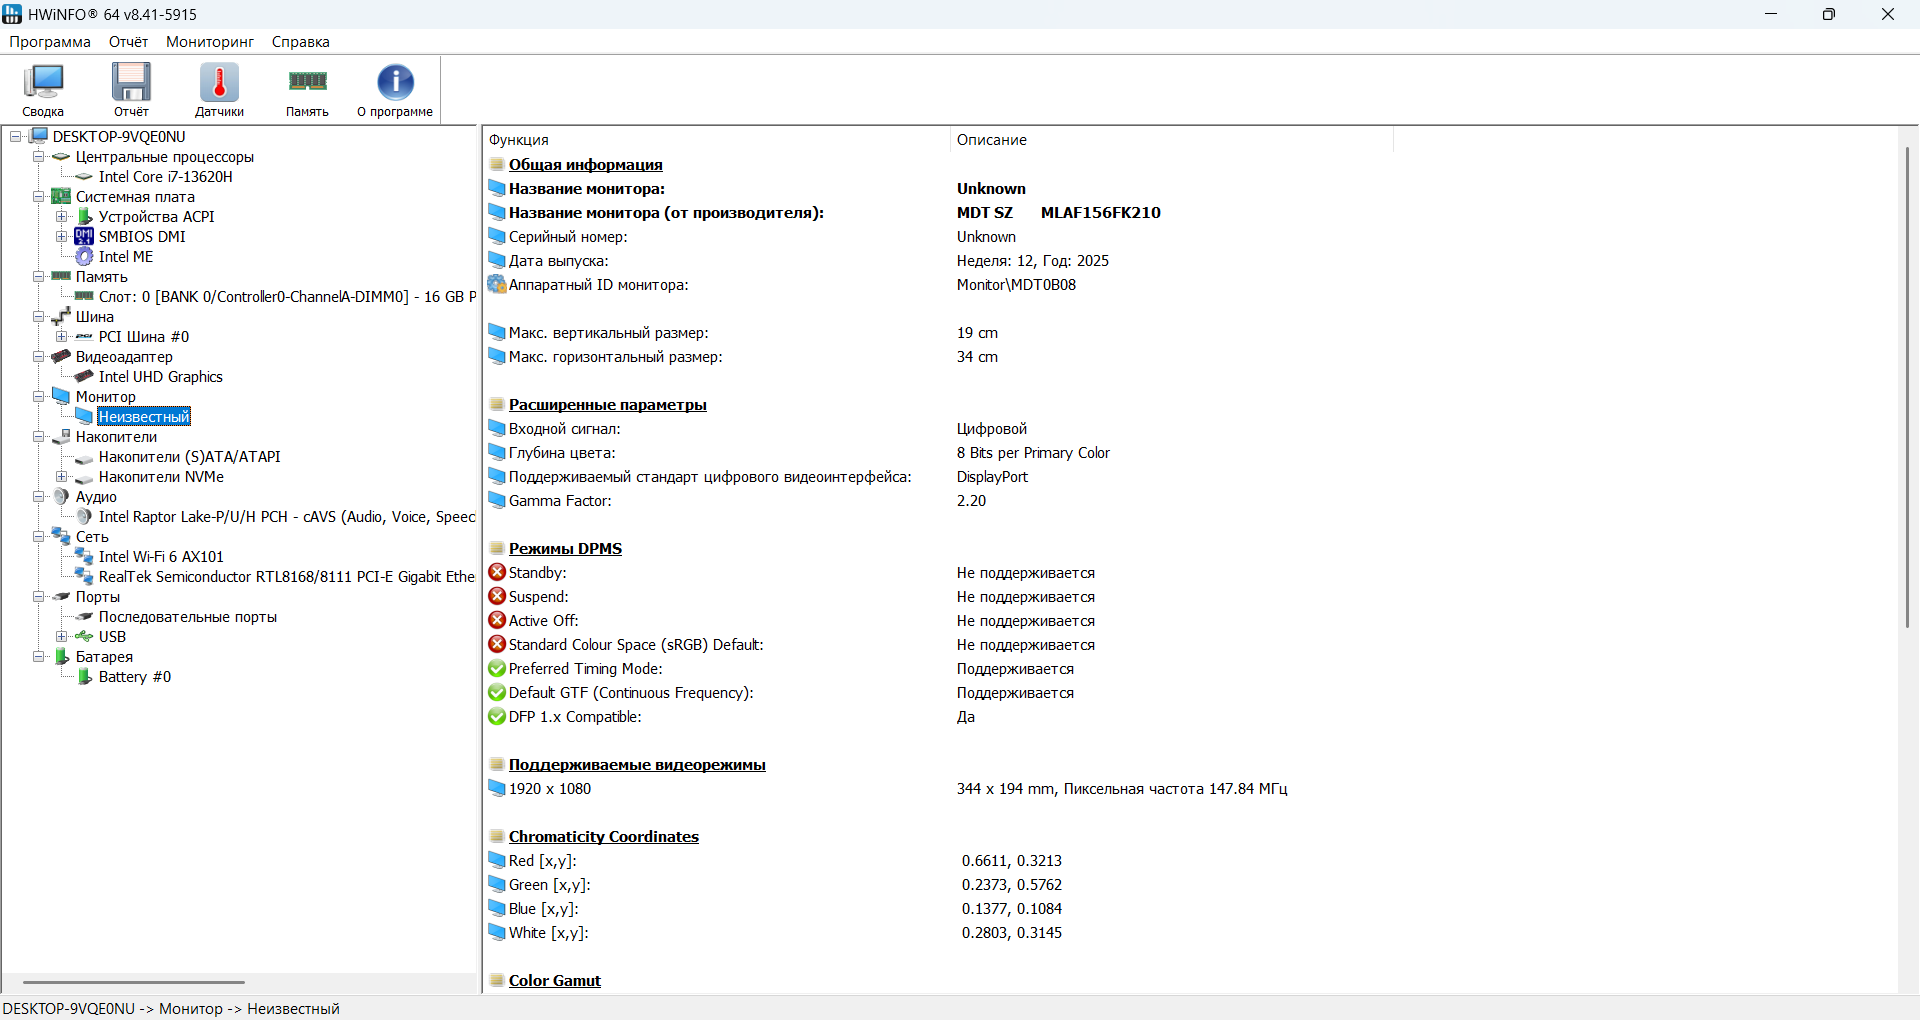Click the Описание column header

coord(1171,140)
